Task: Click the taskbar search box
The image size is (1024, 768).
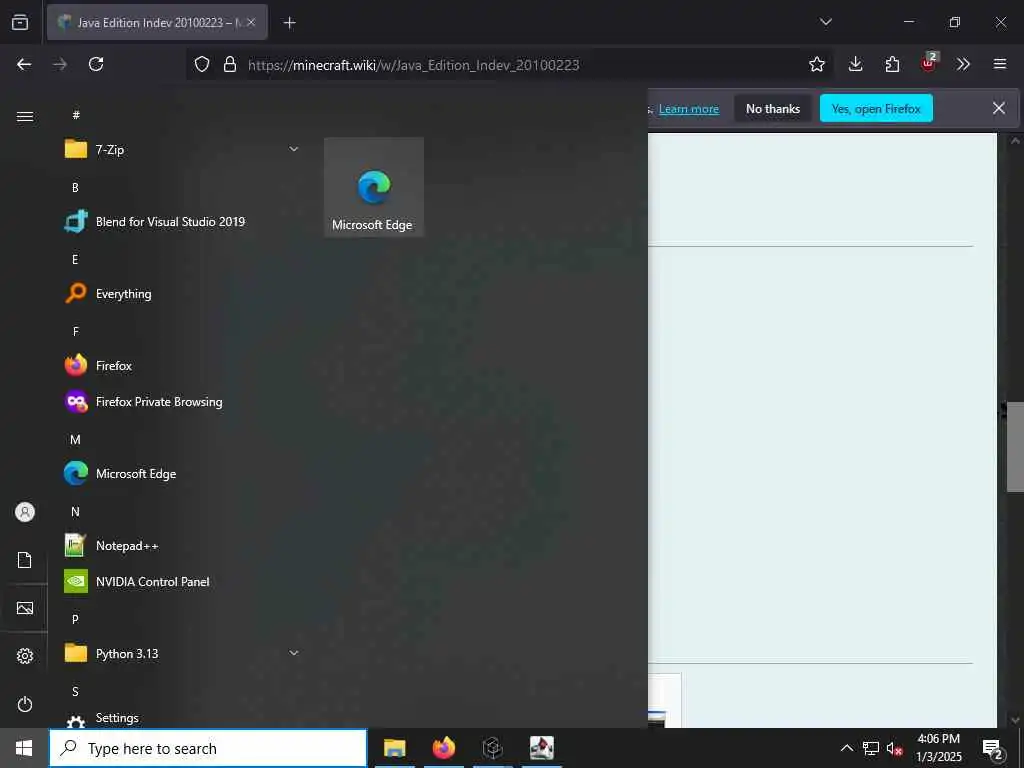Action: 208,748
